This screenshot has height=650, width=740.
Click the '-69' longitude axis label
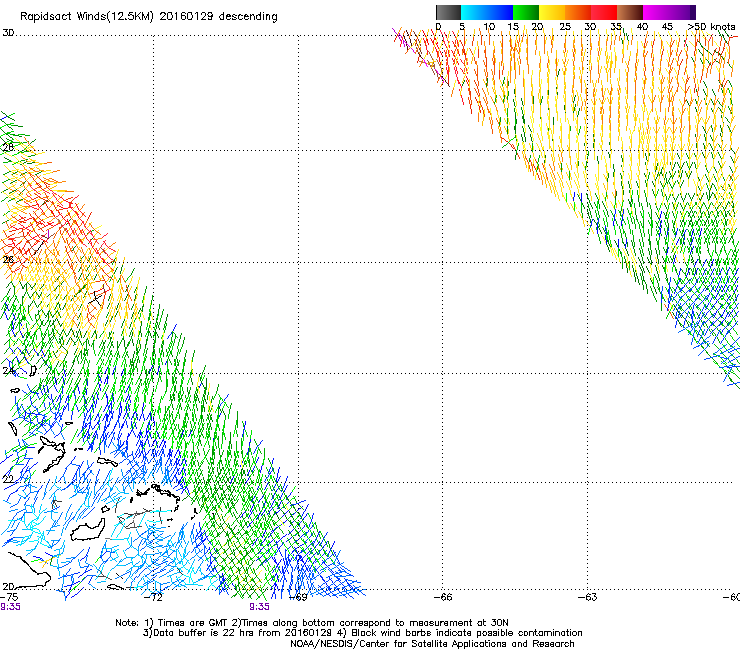coord(298,597)
